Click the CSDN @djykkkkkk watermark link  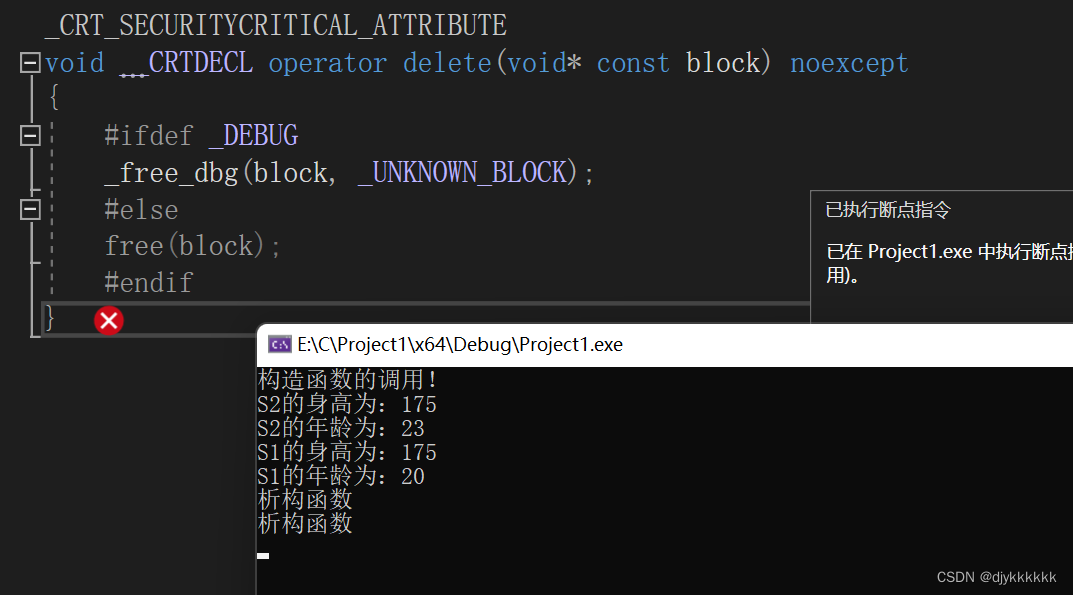pyautogui.click(x=999, y=577)
